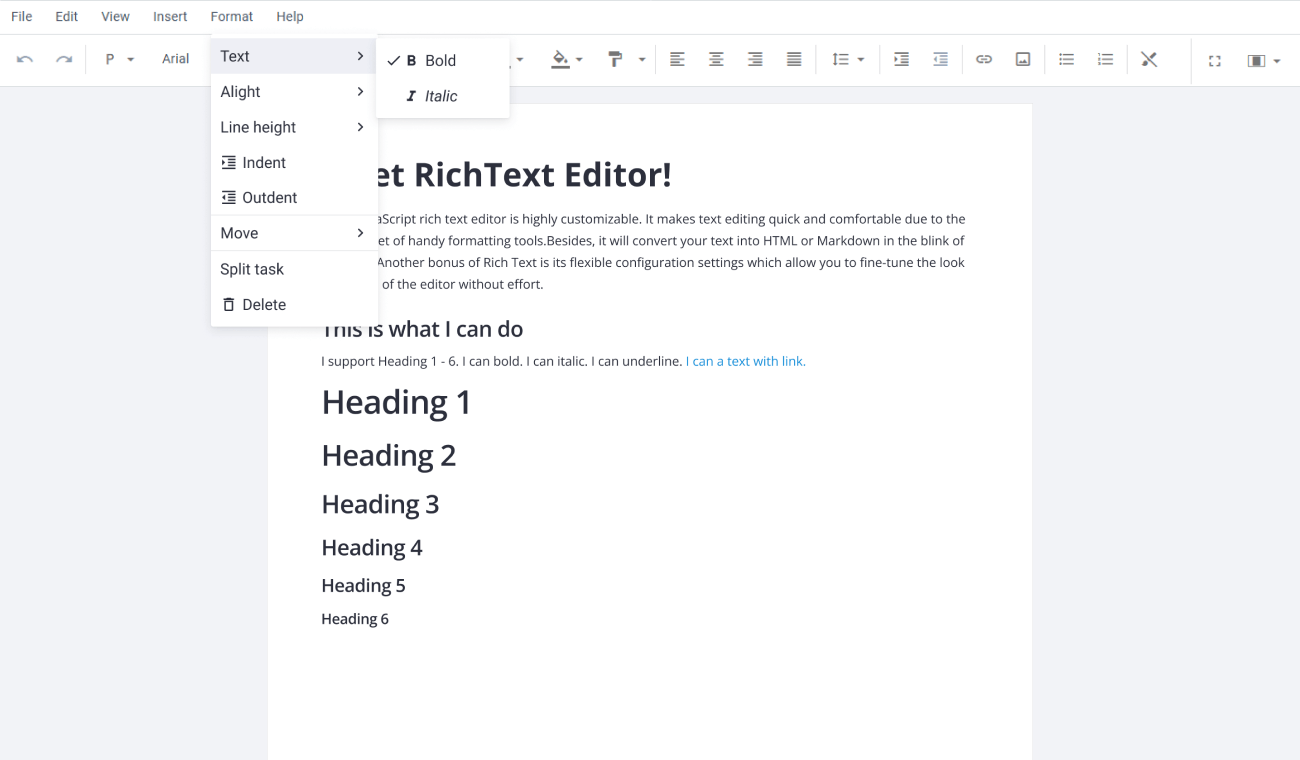Click the Undo arrow icon

click(25, 60)
